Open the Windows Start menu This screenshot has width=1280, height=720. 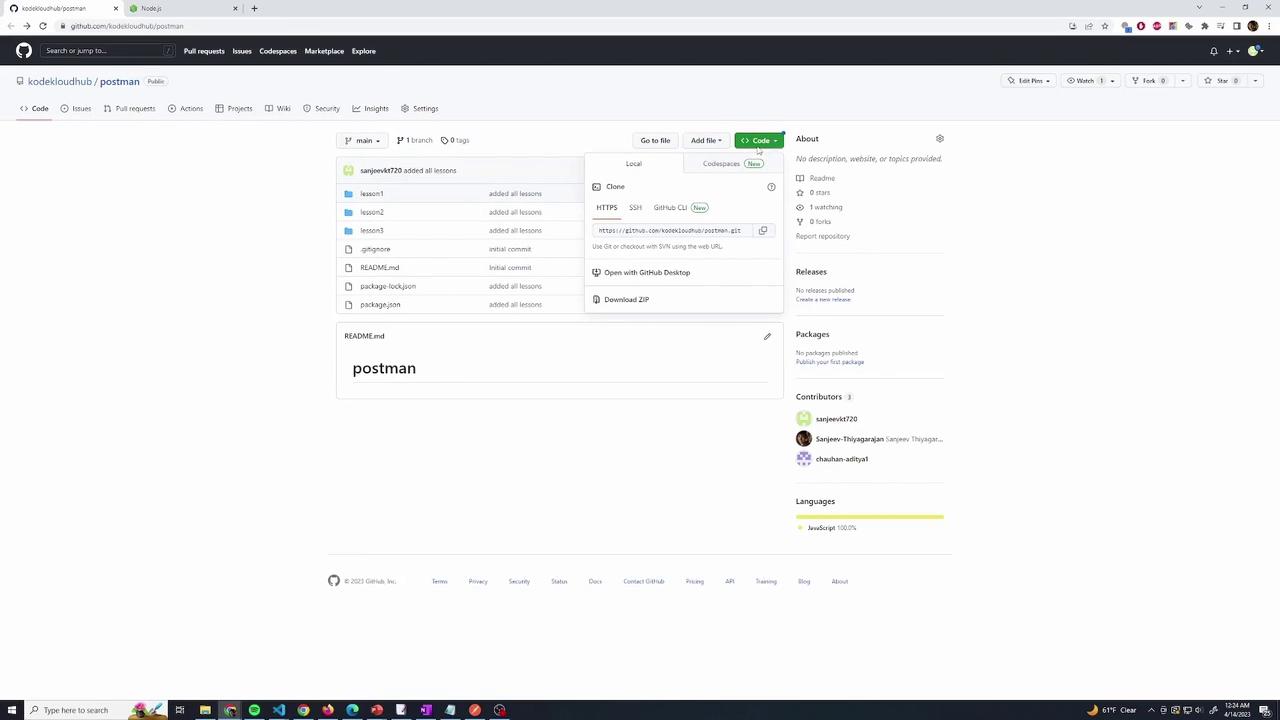tap(12, 710)
